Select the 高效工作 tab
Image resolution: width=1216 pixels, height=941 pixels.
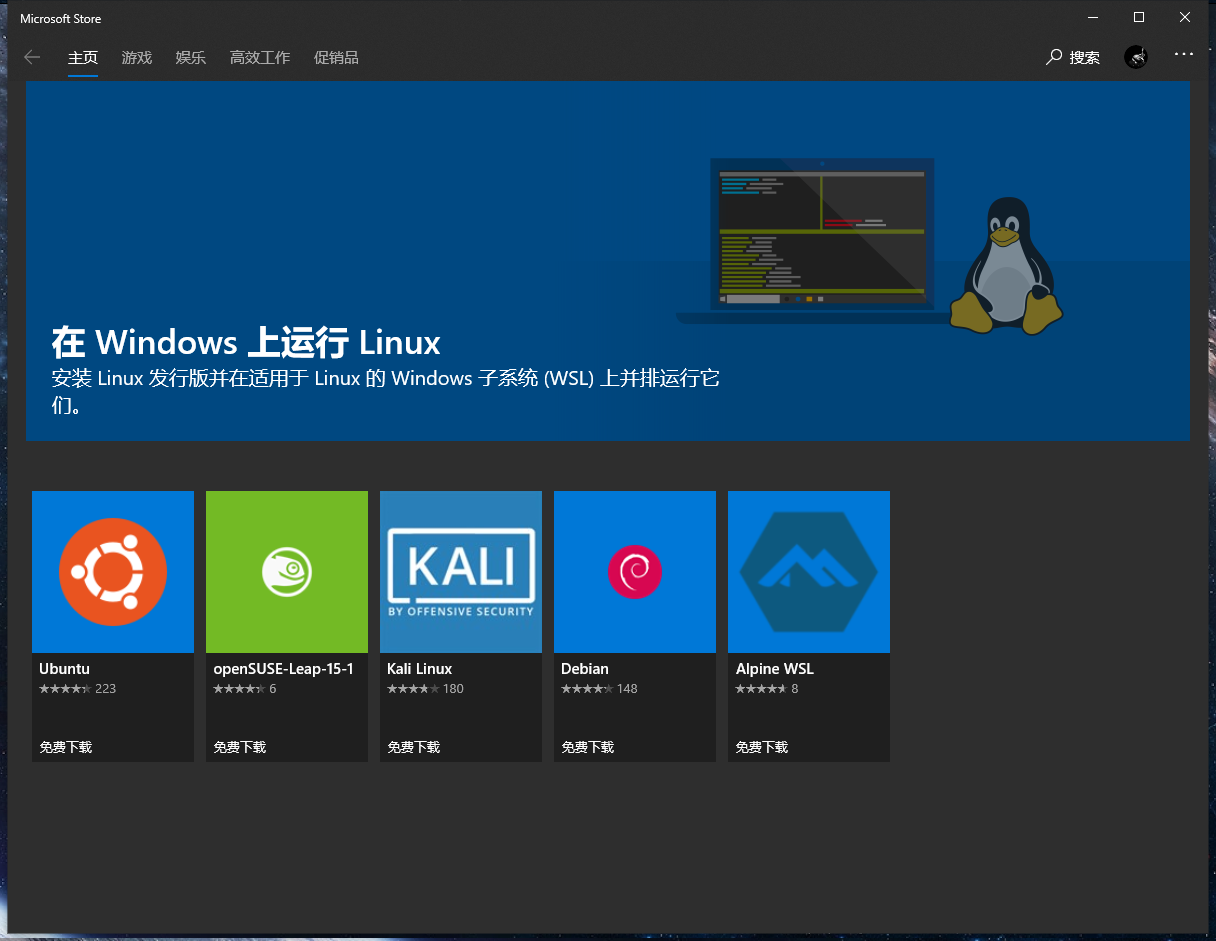(260, 57)
